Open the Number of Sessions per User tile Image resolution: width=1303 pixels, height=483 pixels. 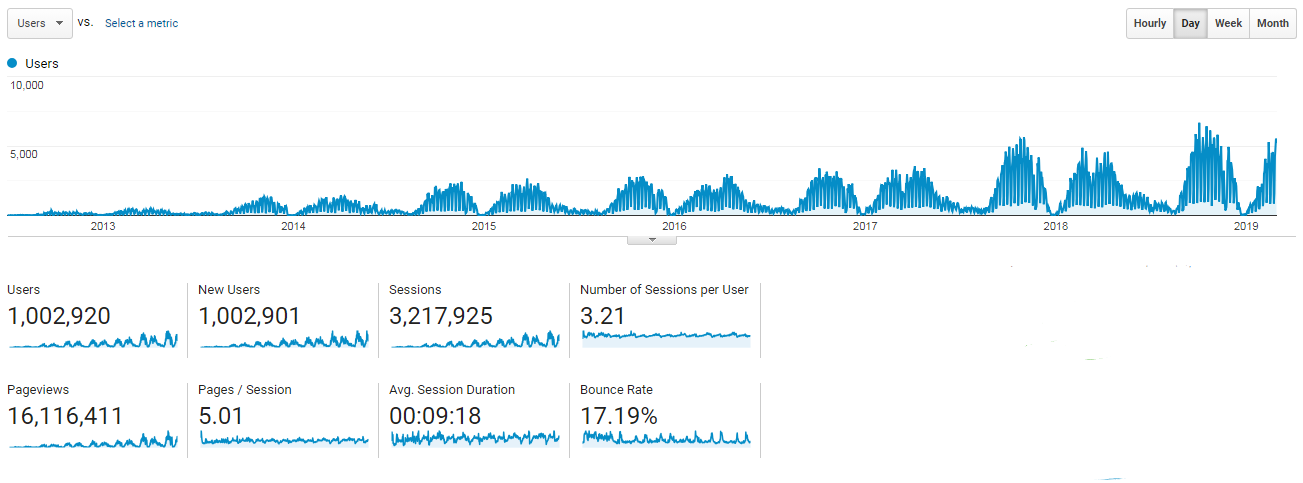tap(665, 336)
